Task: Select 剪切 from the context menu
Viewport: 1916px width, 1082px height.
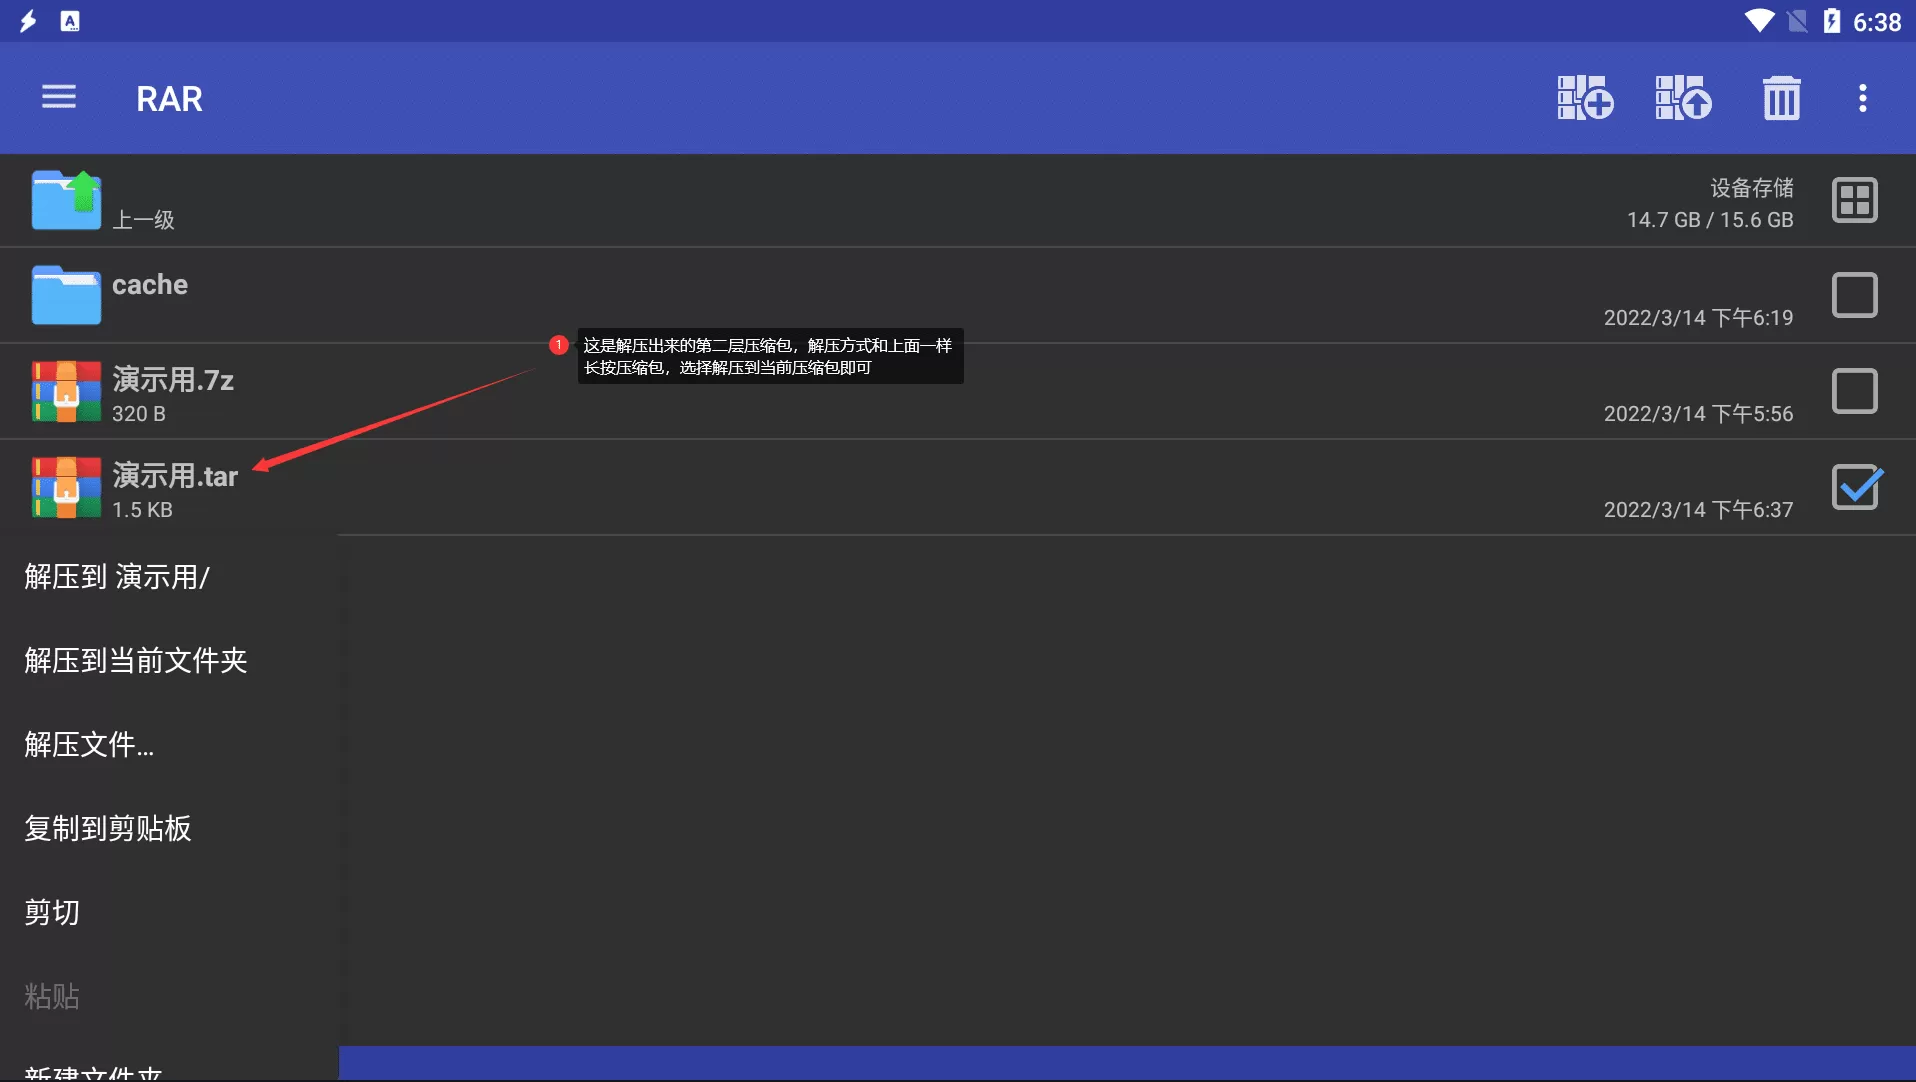Action: 52,913
